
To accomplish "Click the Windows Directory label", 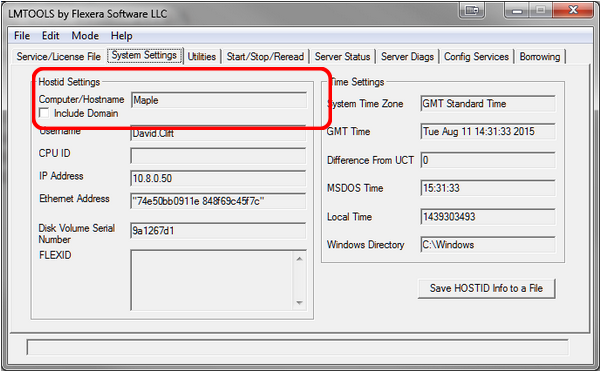I will [x=366, y=245].
